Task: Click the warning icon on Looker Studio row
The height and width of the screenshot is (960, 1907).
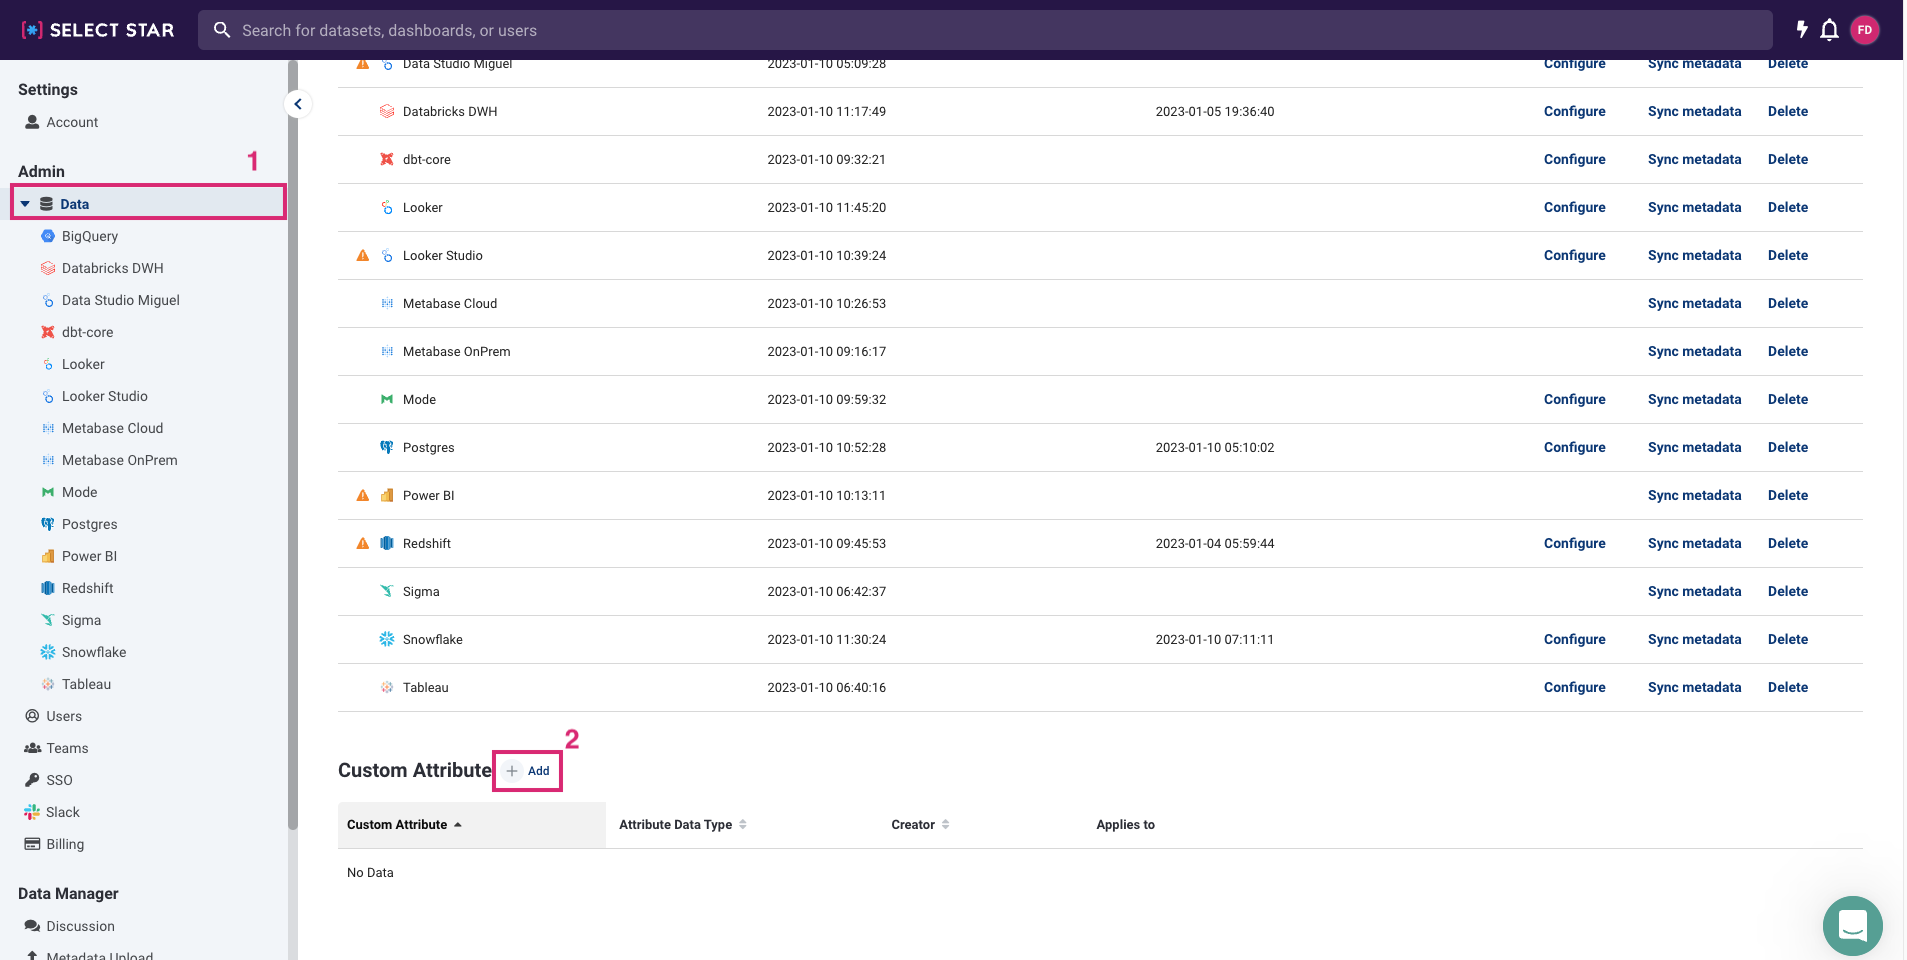Action: pyautogui.click(x=363, y=256)
